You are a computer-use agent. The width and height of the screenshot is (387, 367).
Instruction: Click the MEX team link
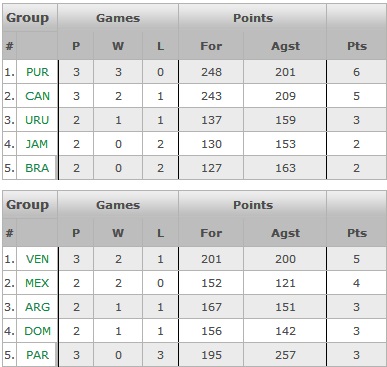tap(37, 283)
